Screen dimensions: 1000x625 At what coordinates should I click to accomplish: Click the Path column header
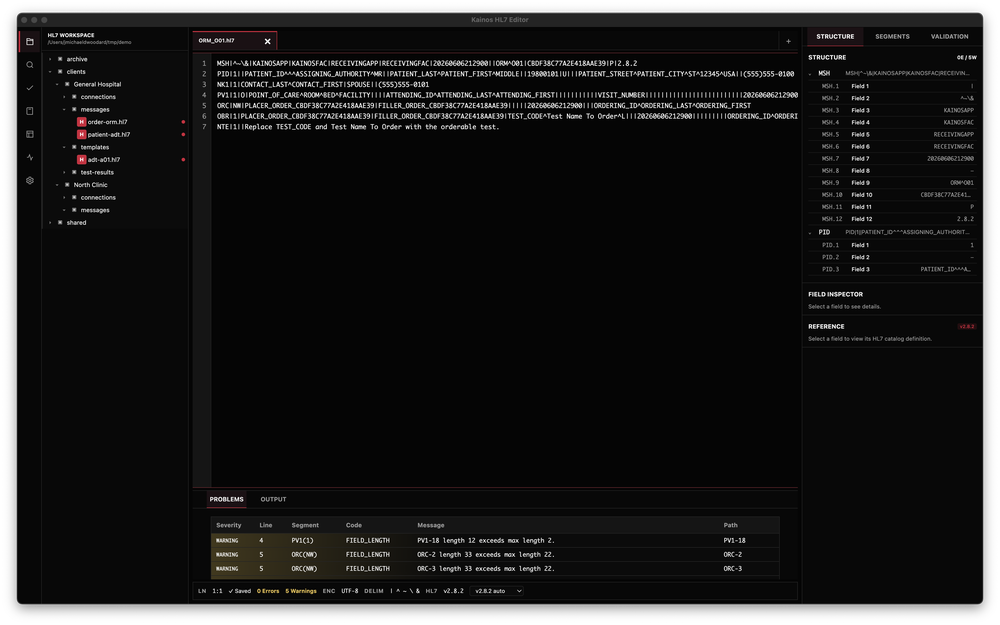coord(730,526)
